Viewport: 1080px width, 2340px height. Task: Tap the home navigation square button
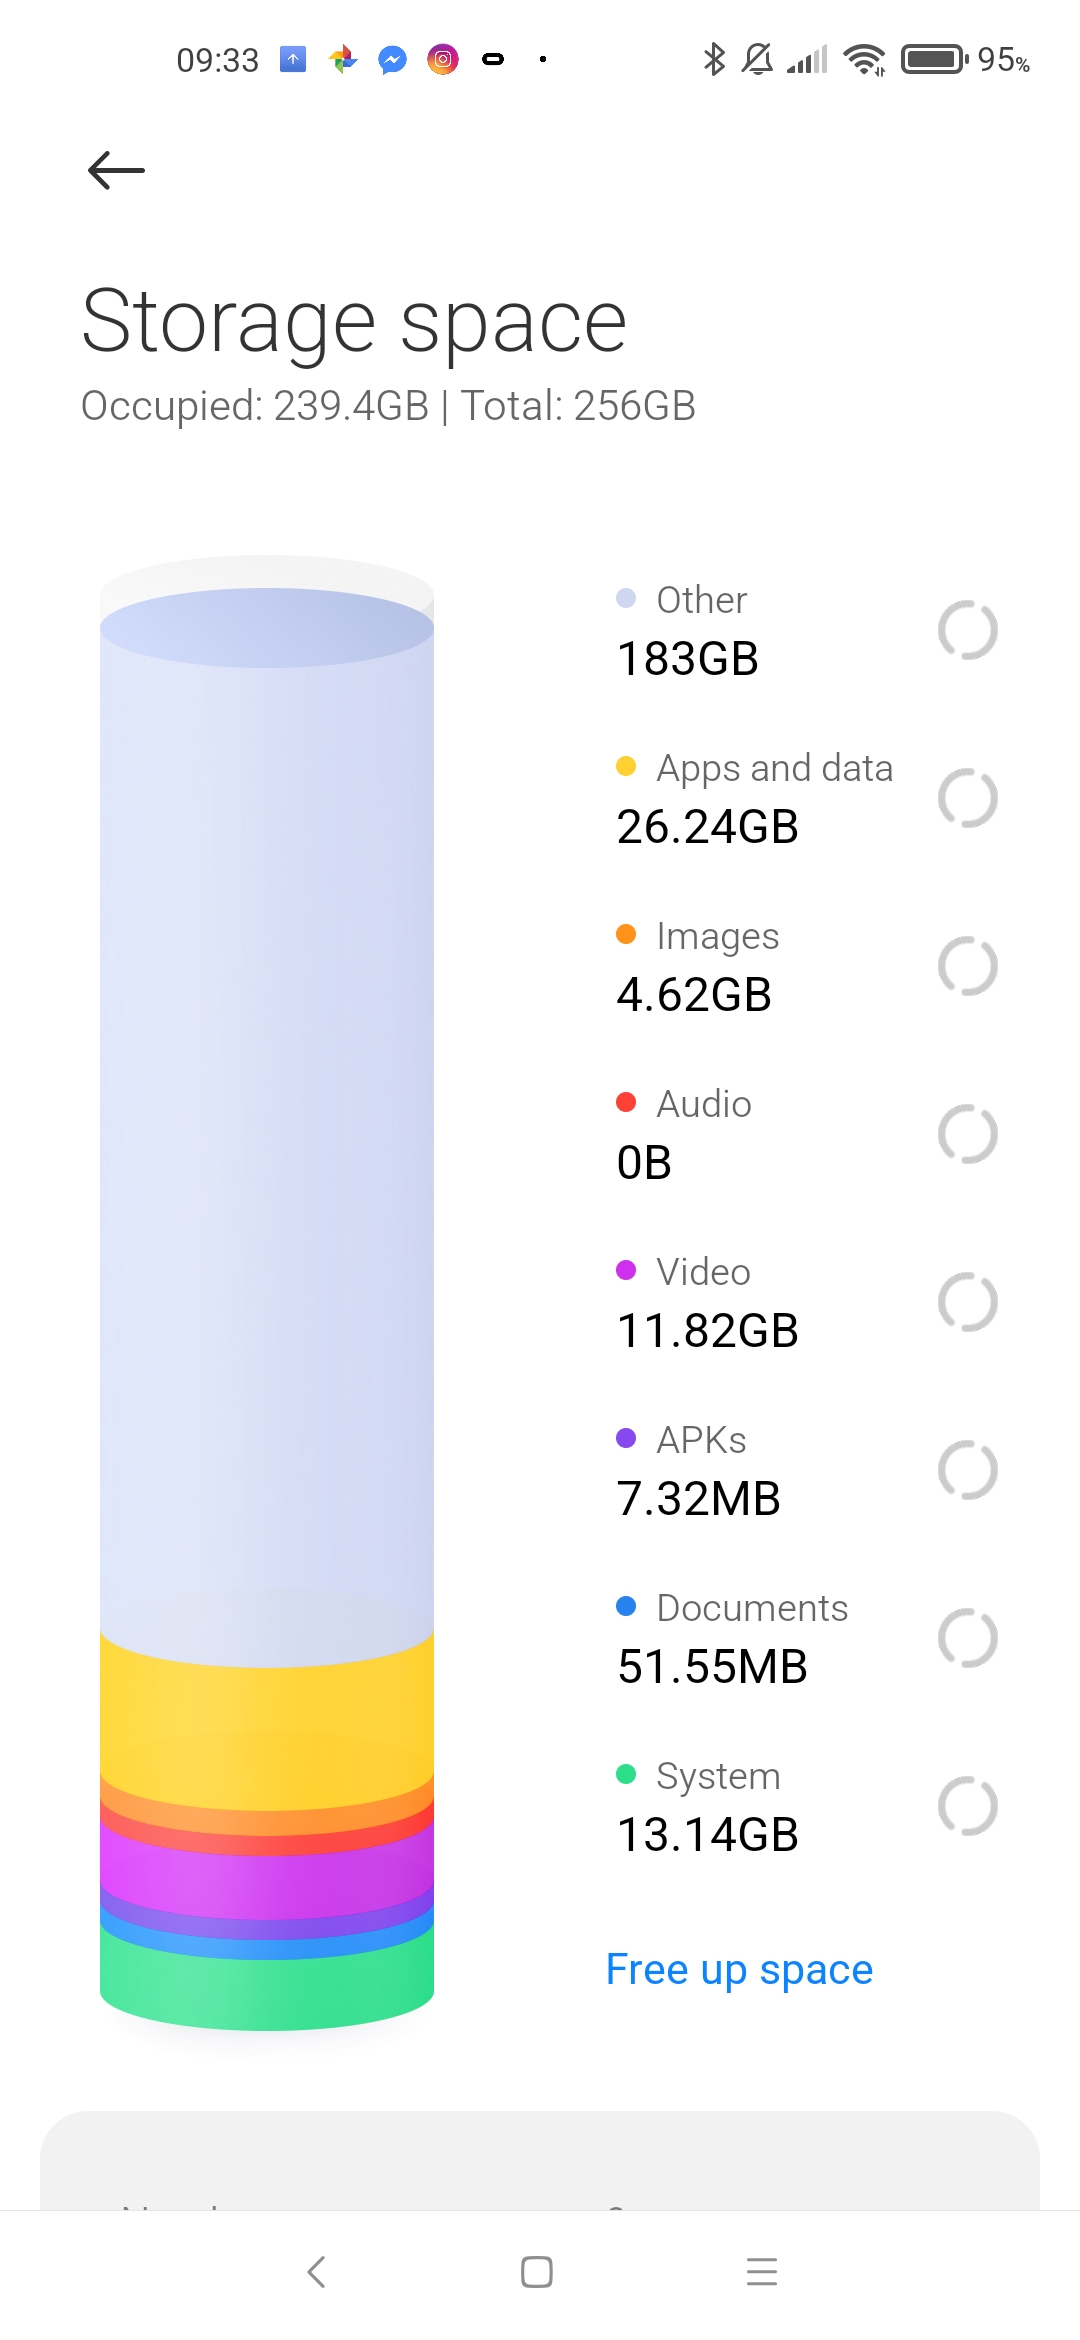coord(537,2272)
